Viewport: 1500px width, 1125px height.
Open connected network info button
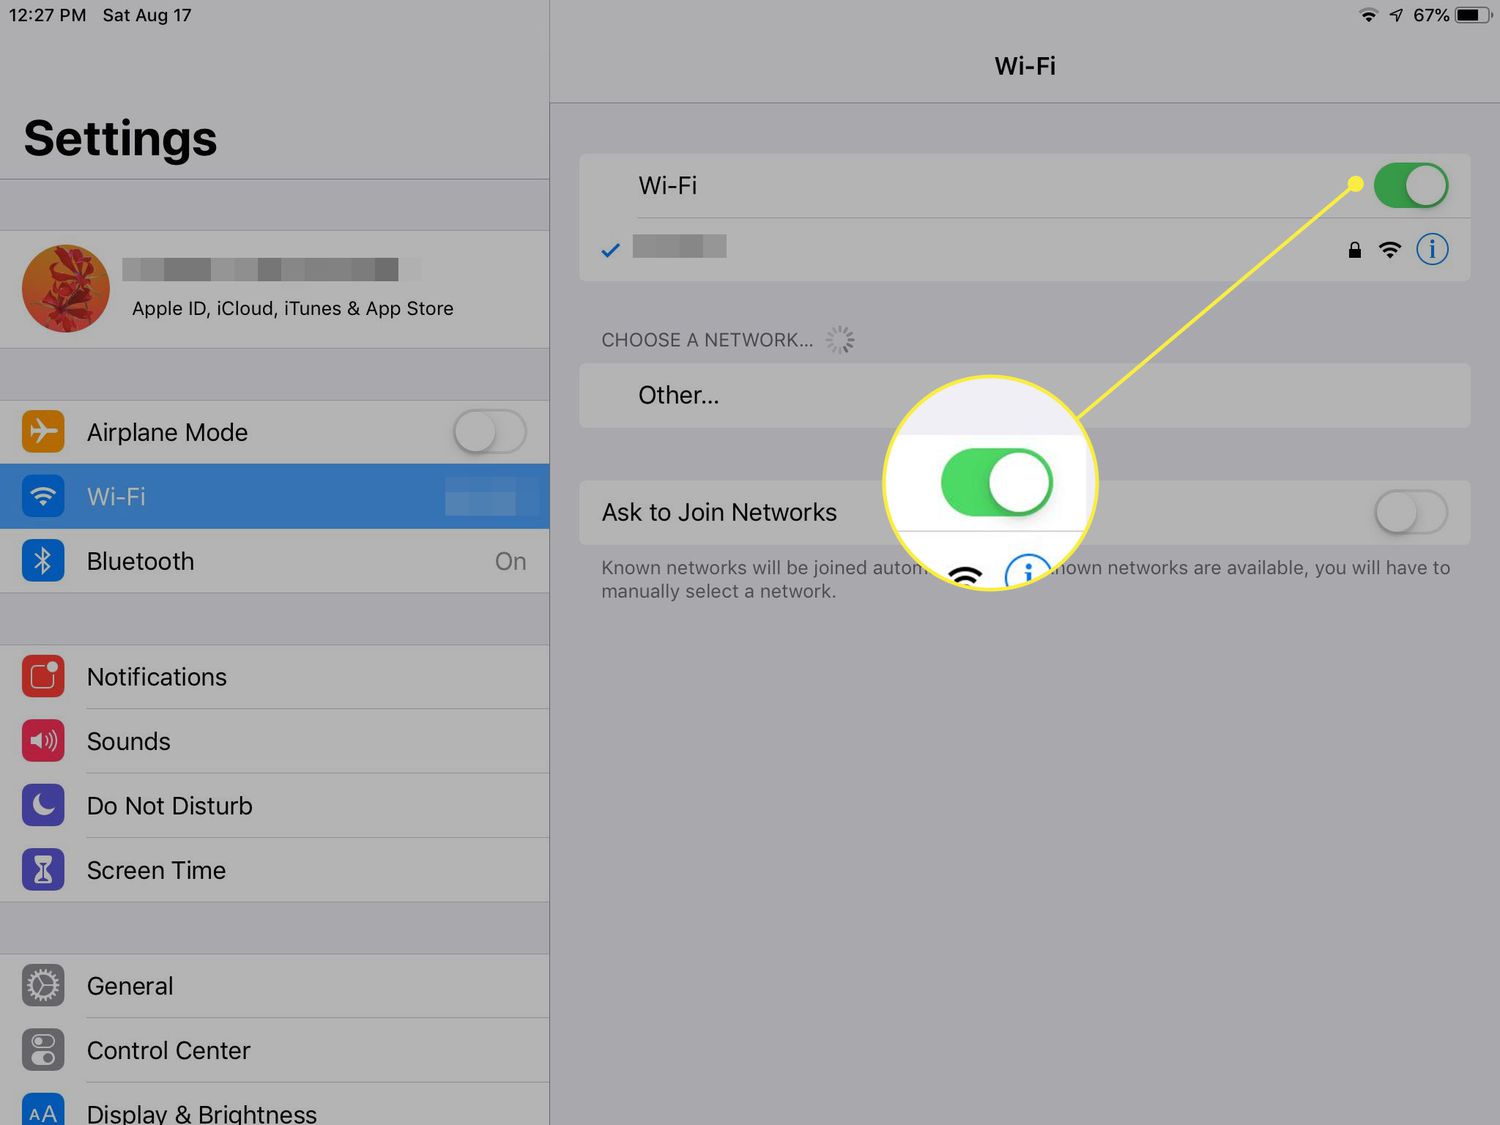tap(1432, 249)
